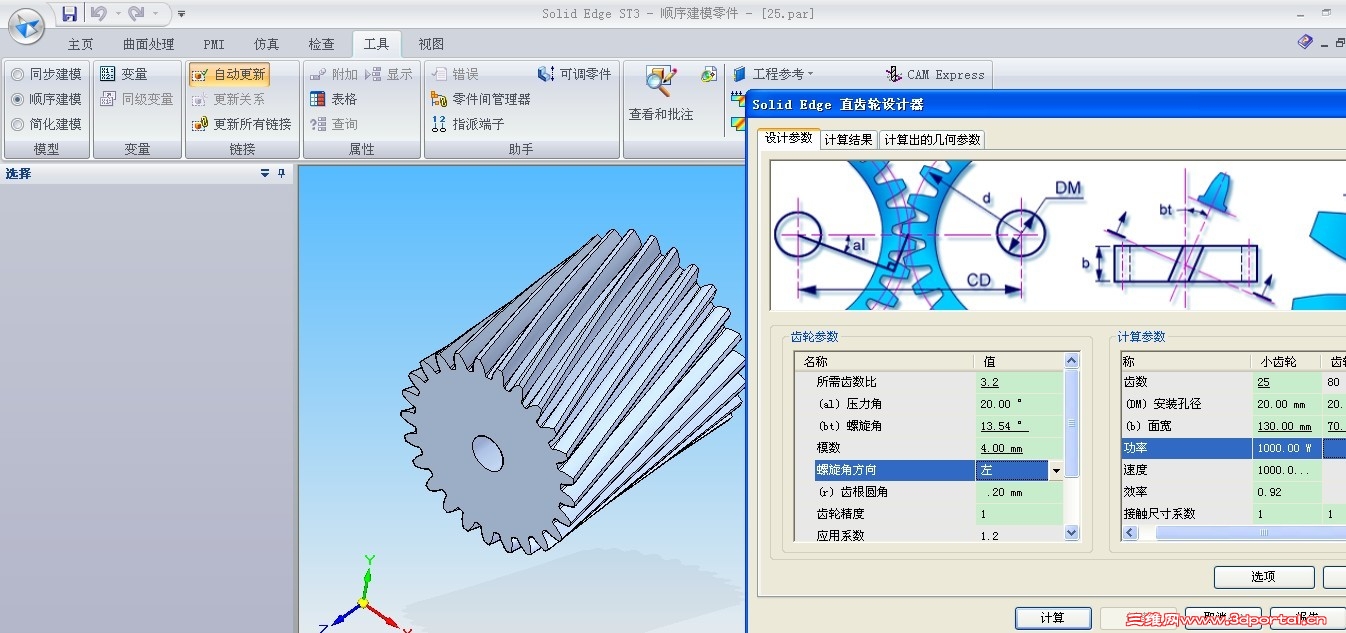Click 指派端子 assign terminals
This screenshot has height=633, width=1346.
467,124
